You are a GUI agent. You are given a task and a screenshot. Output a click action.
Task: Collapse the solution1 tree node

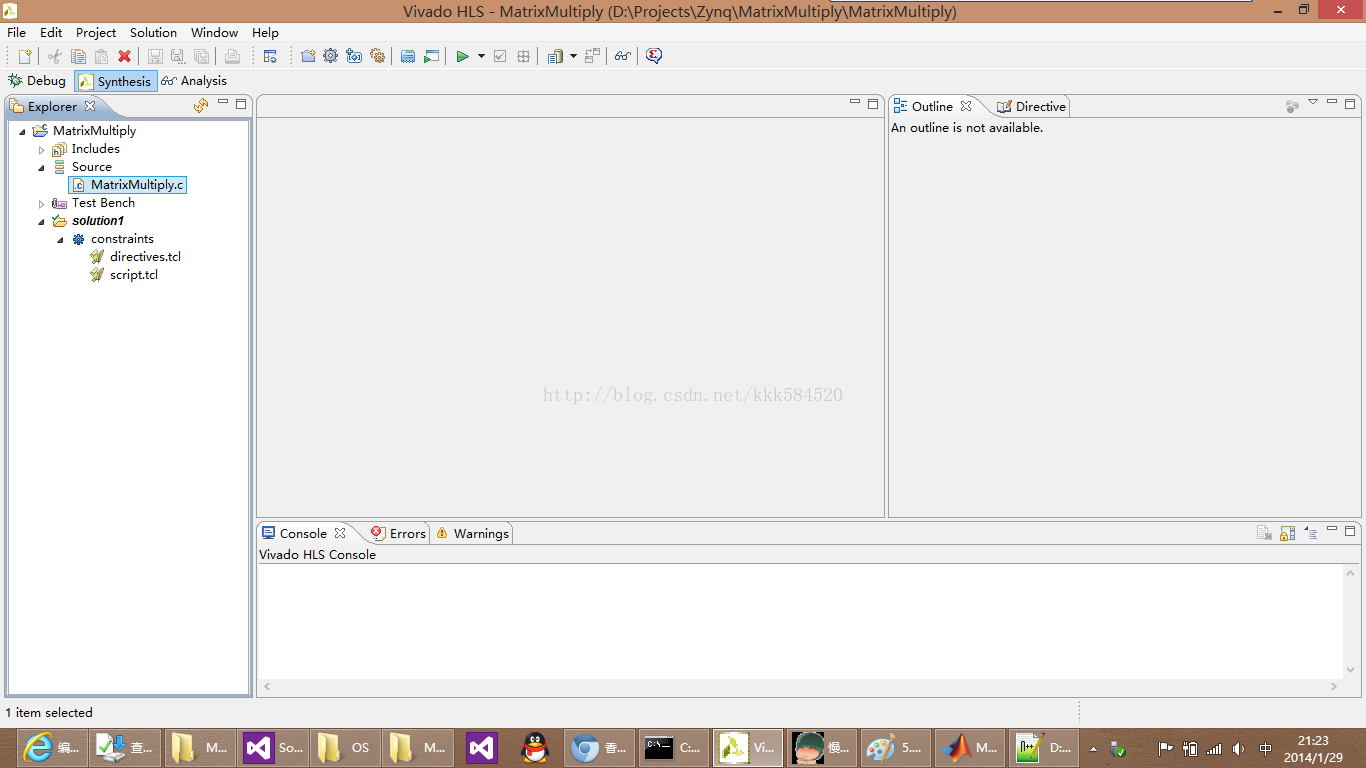click(41, 221)
